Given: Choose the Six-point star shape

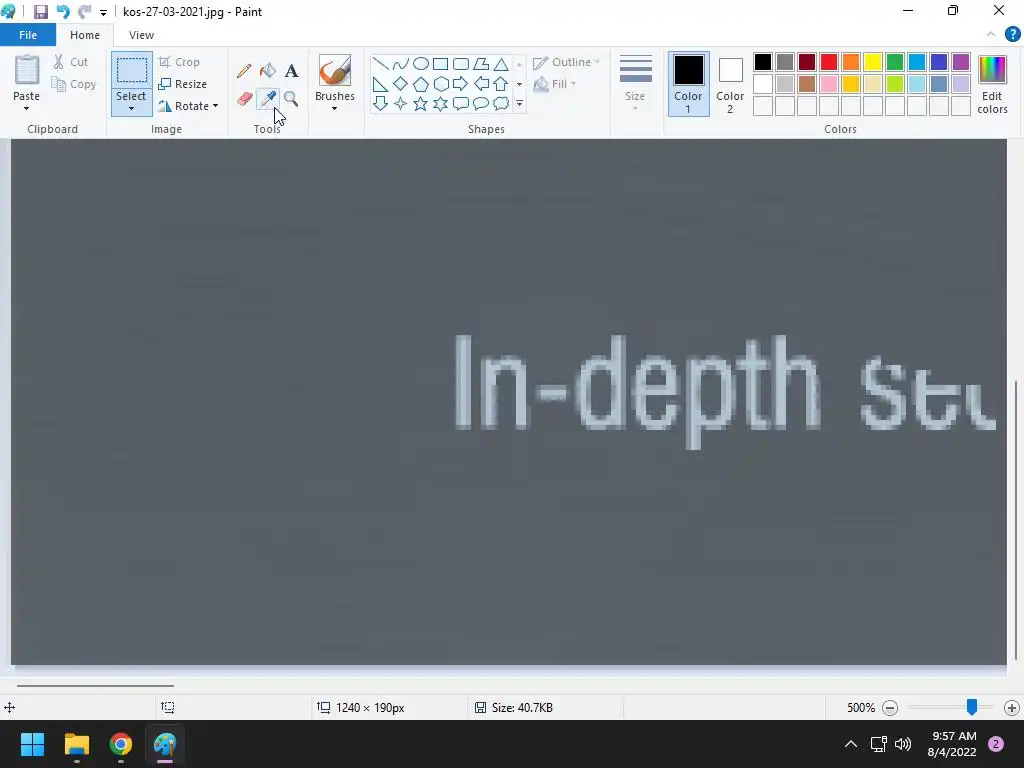Looking at the screenshot, I should (441, 103).
